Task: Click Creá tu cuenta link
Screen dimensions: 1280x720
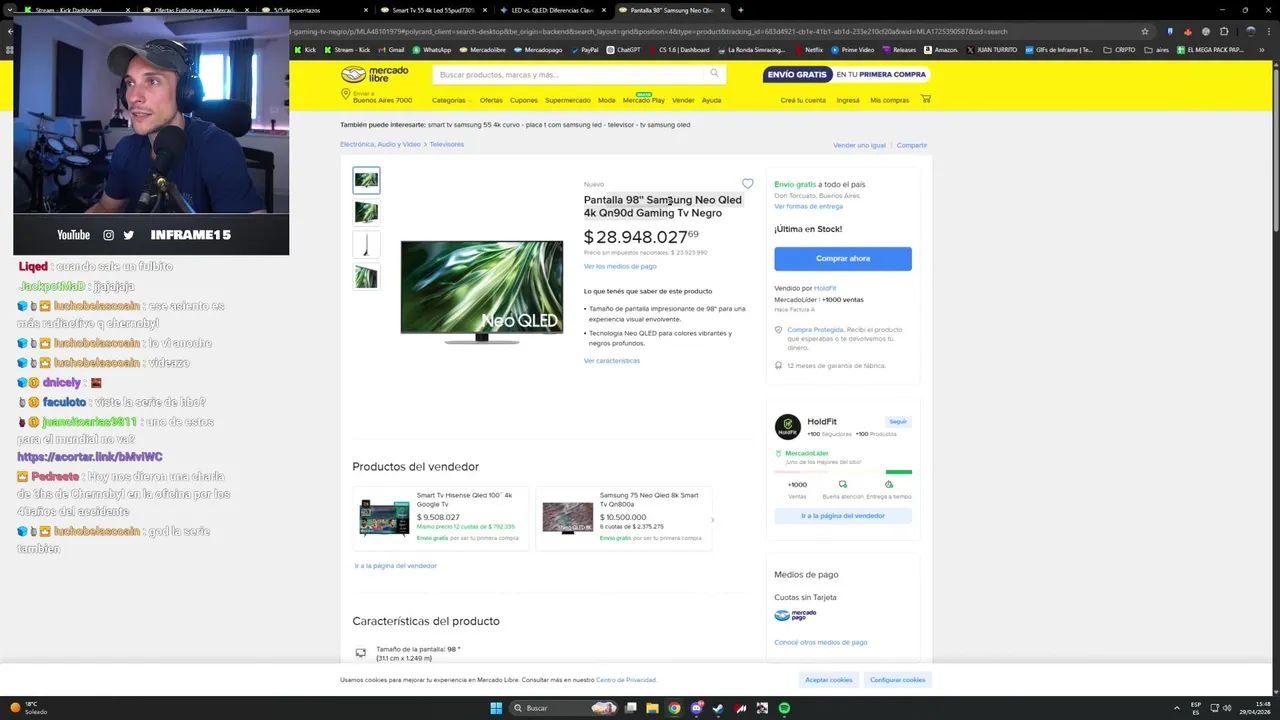Action: tap(803, 100)
